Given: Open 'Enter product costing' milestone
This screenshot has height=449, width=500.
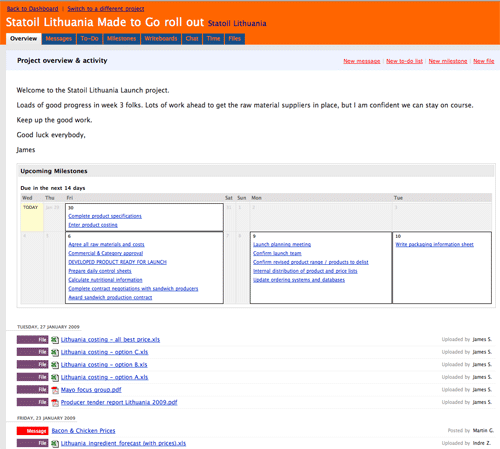Looking at the screenshot, I should 93,225.
